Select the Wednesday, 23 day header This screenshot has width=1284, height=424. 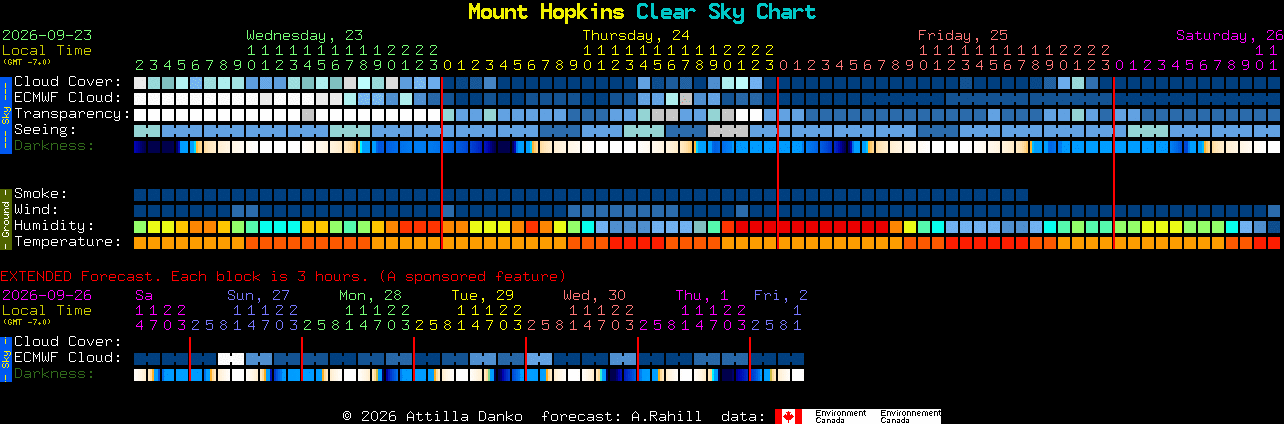[305, 34]
